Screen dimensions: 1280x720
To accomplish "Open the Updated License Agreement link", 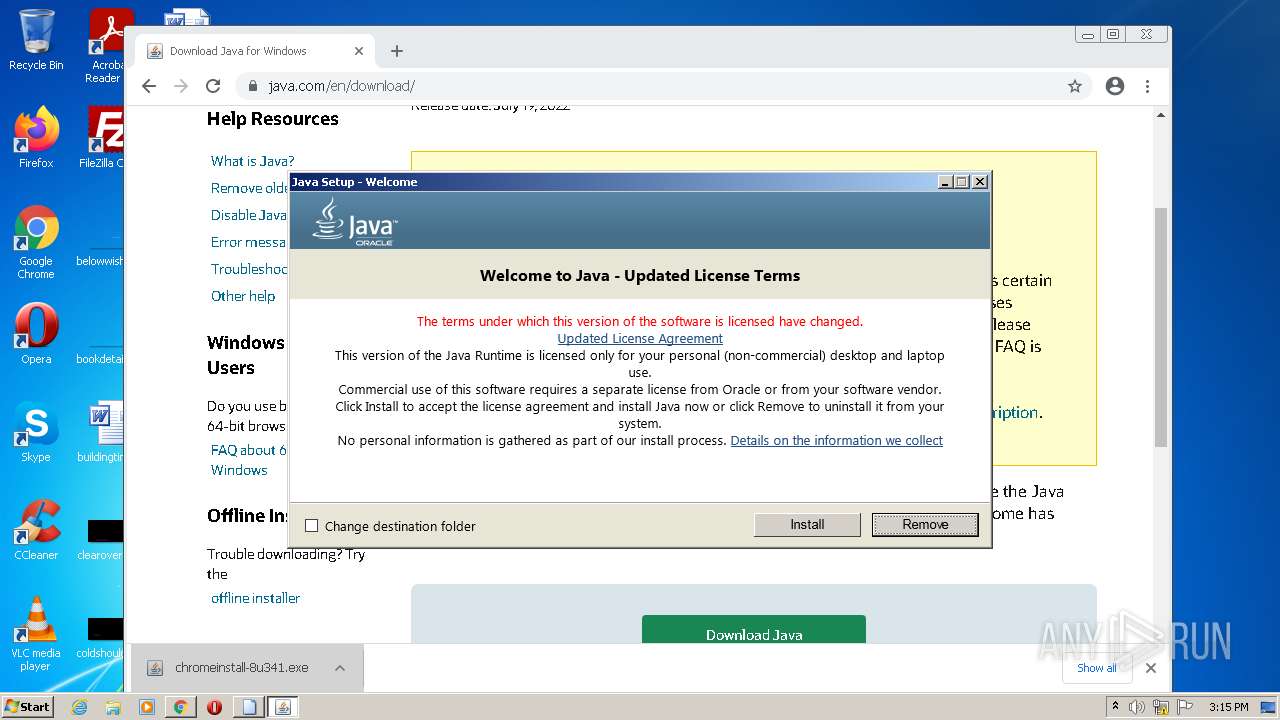I will click(x=640, y=338).
